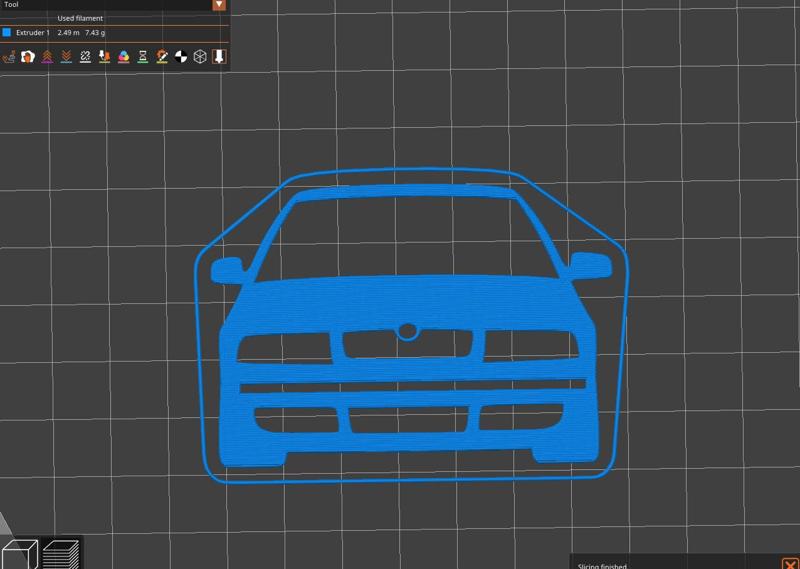The image size is (800, 569).
Task: Toggle Pause prints hourglass icon
Action: pos(143,57)
